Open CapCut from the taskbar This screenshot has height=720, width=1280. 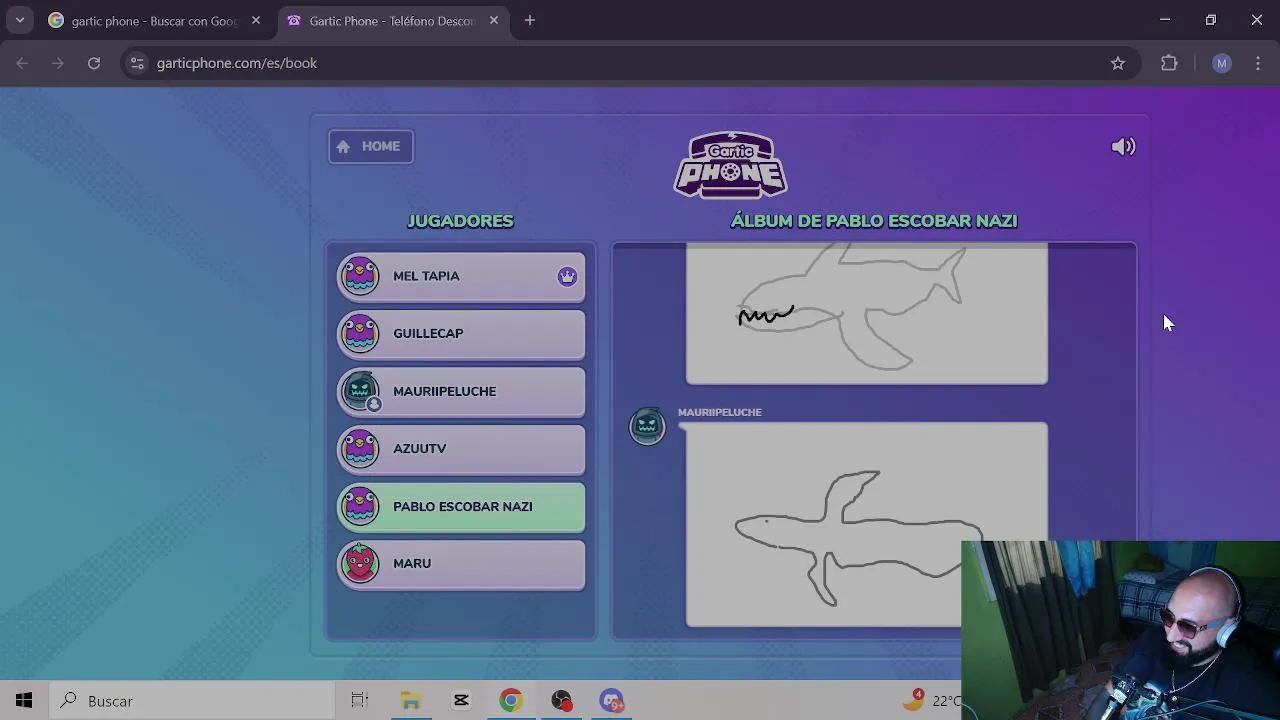click(461, 701)
